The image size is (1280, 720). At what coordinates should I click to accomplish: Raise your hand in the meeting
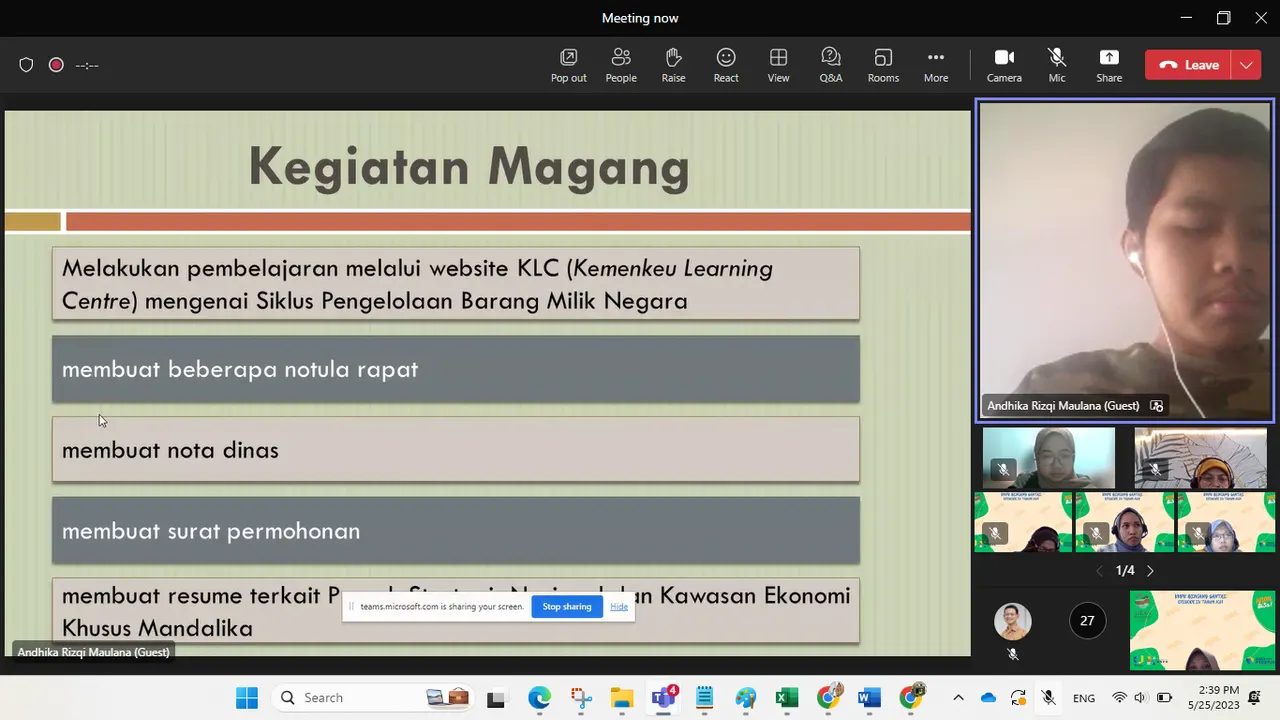[673, 65]
